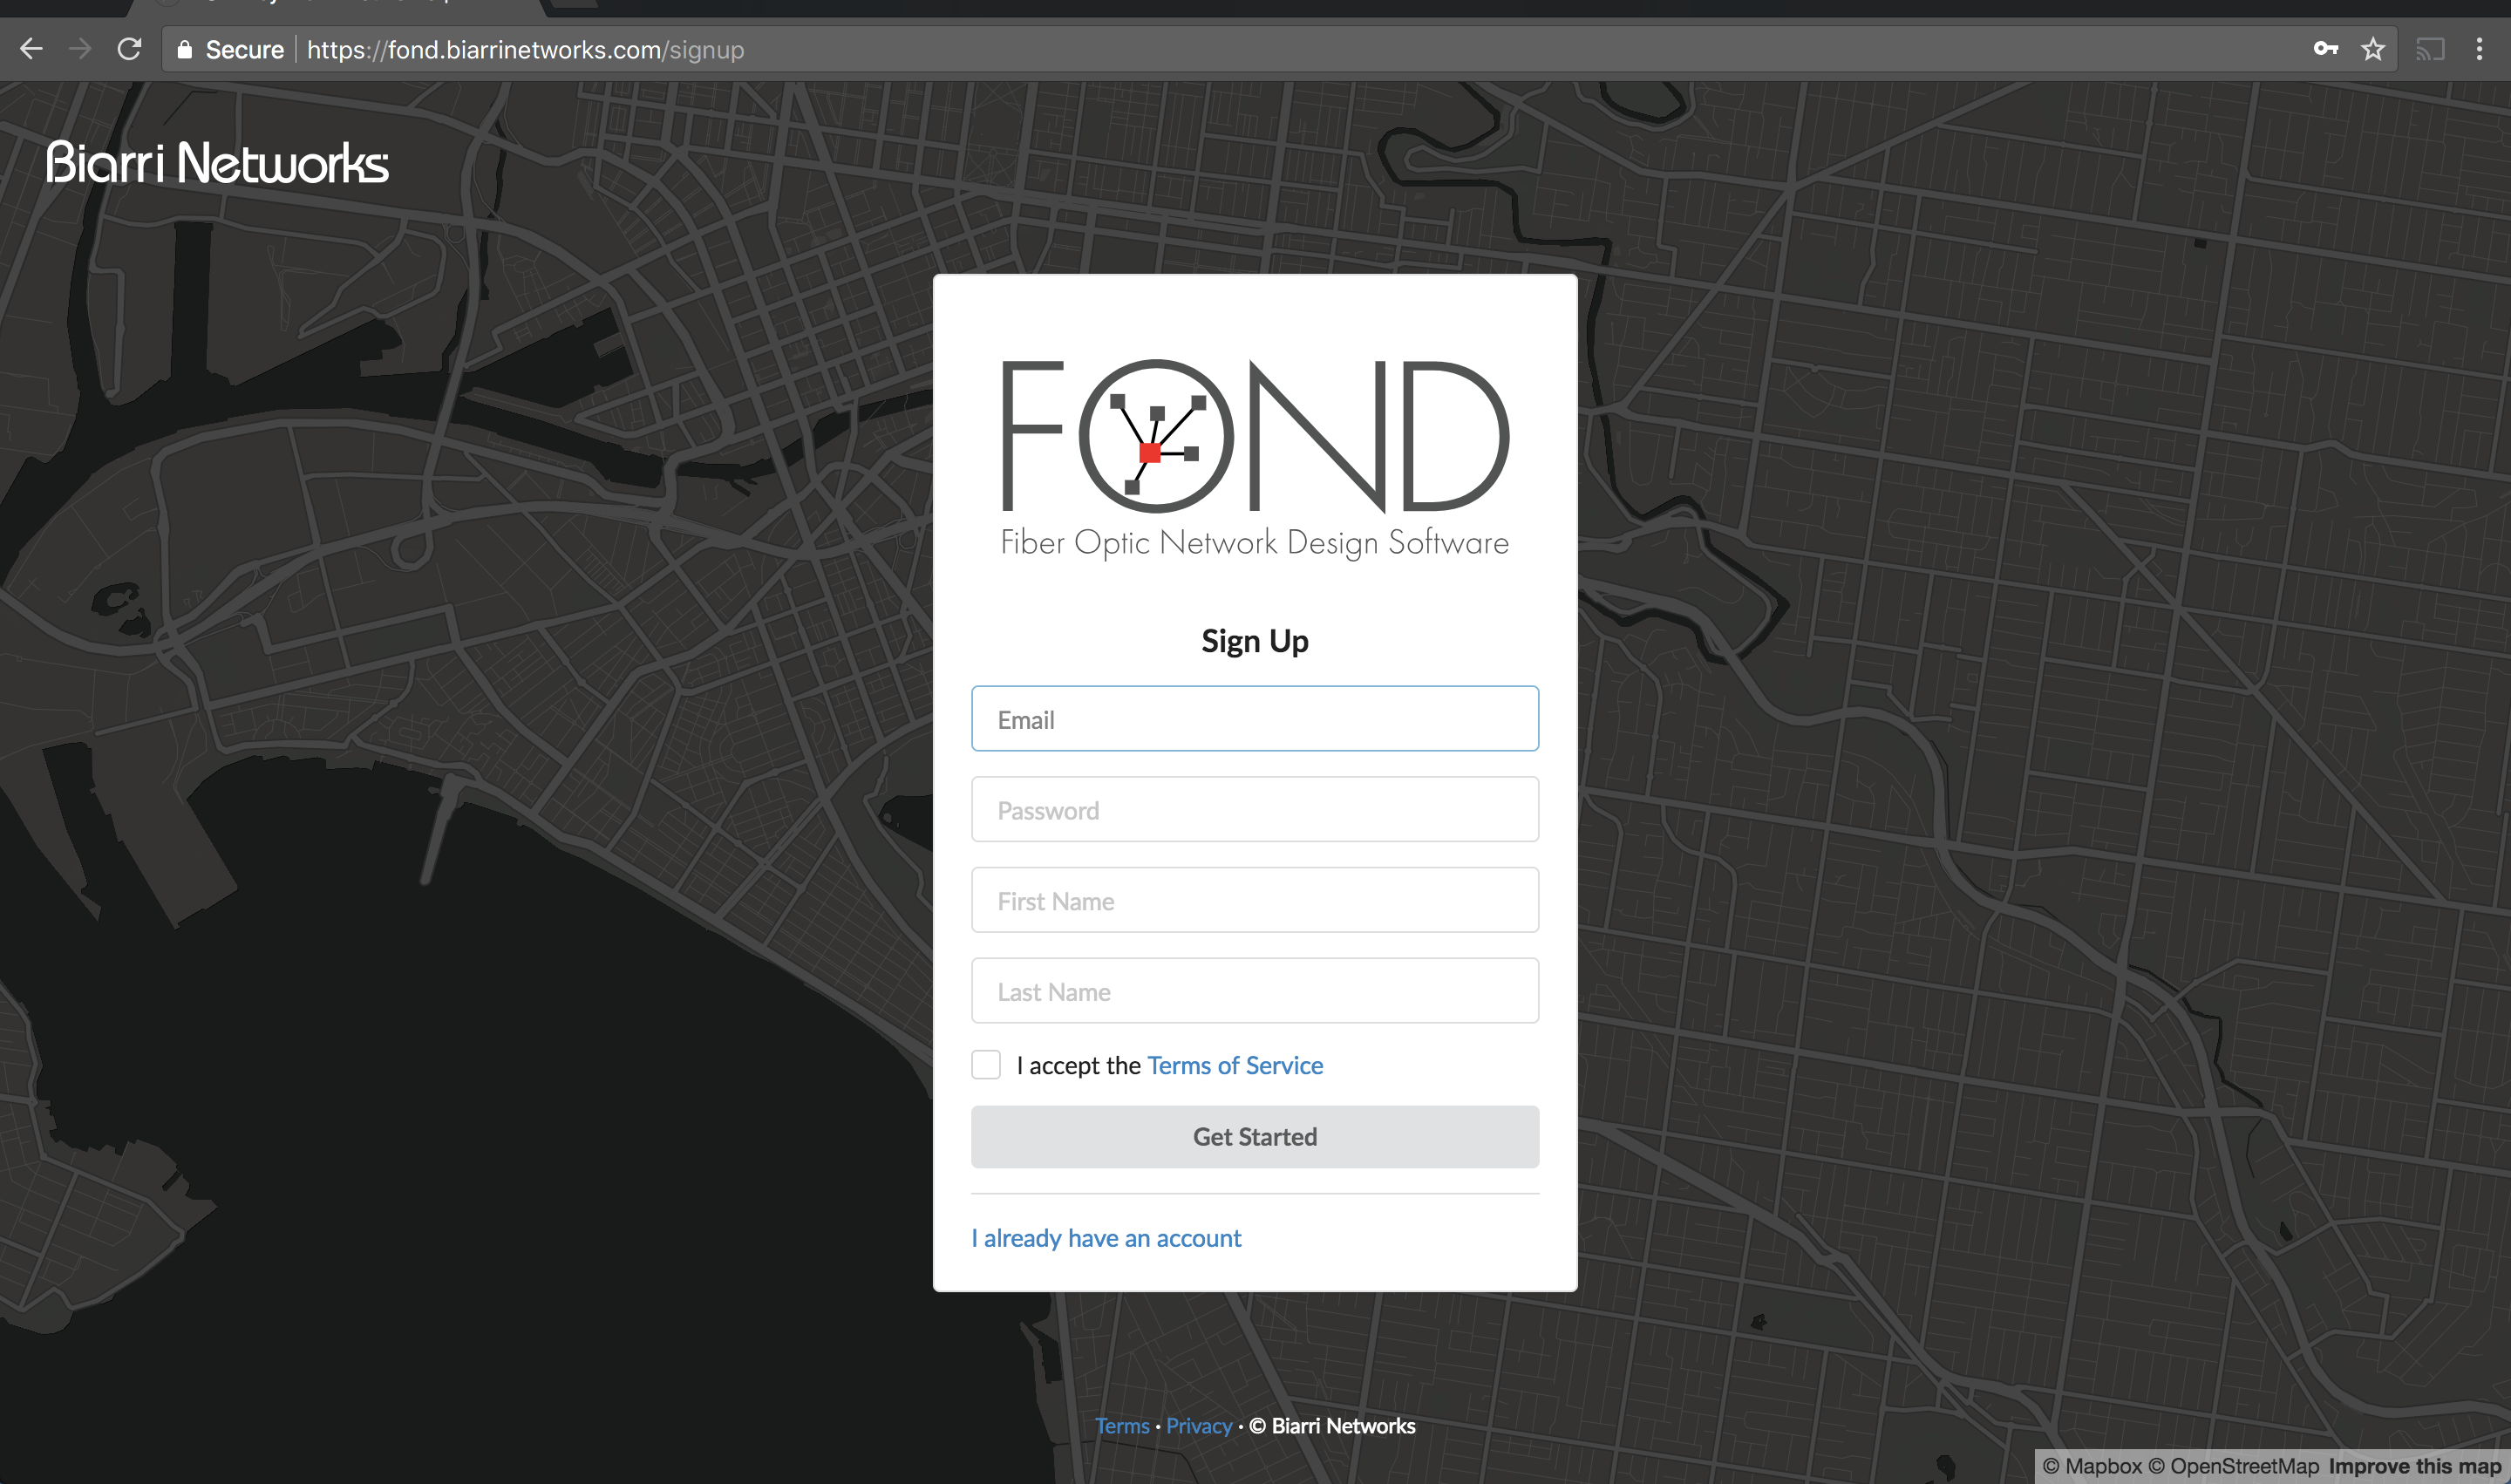The image size is (2511, 1484).
Task: Open the Chrome three-dot menu
Action: [2479, 49]
